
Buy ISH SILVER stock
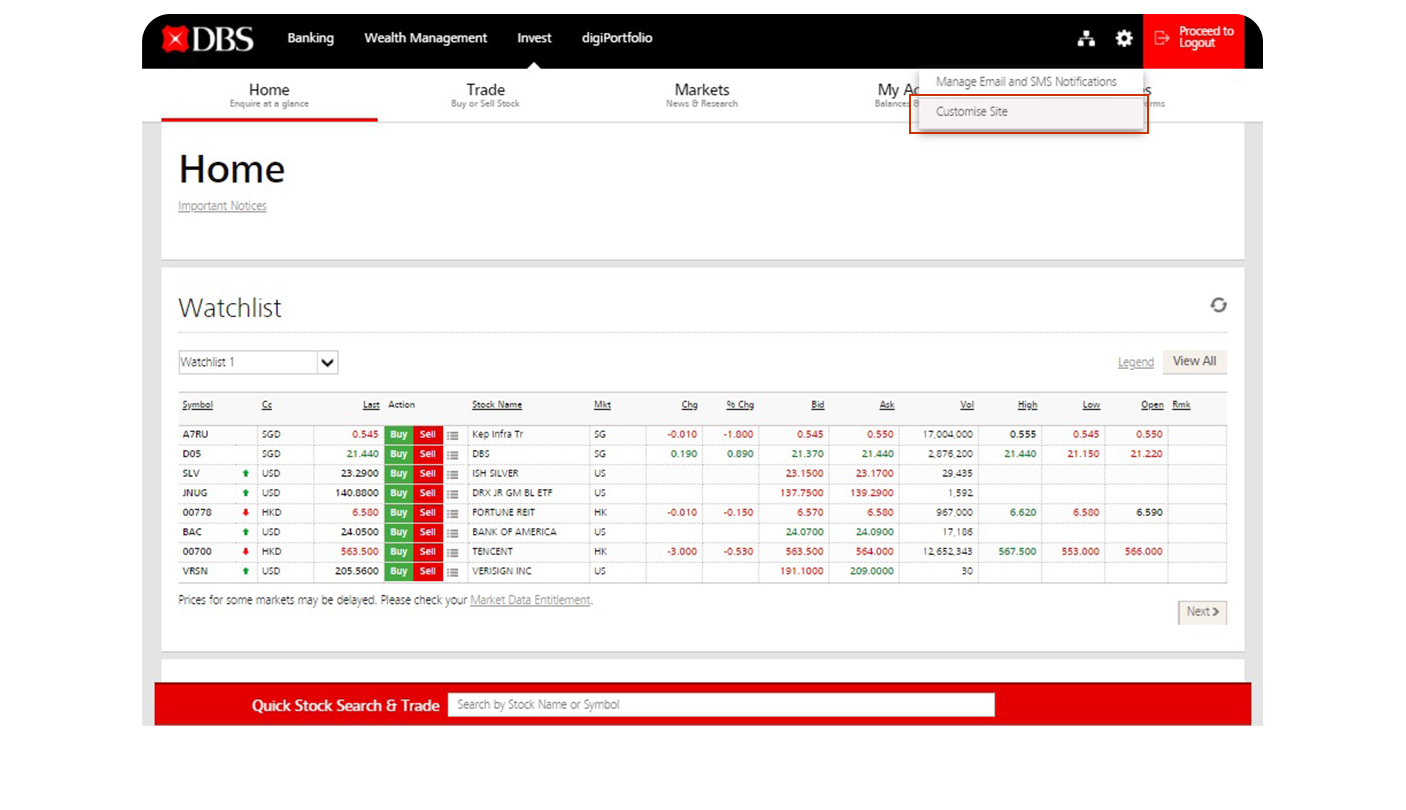tap(399, 474)
